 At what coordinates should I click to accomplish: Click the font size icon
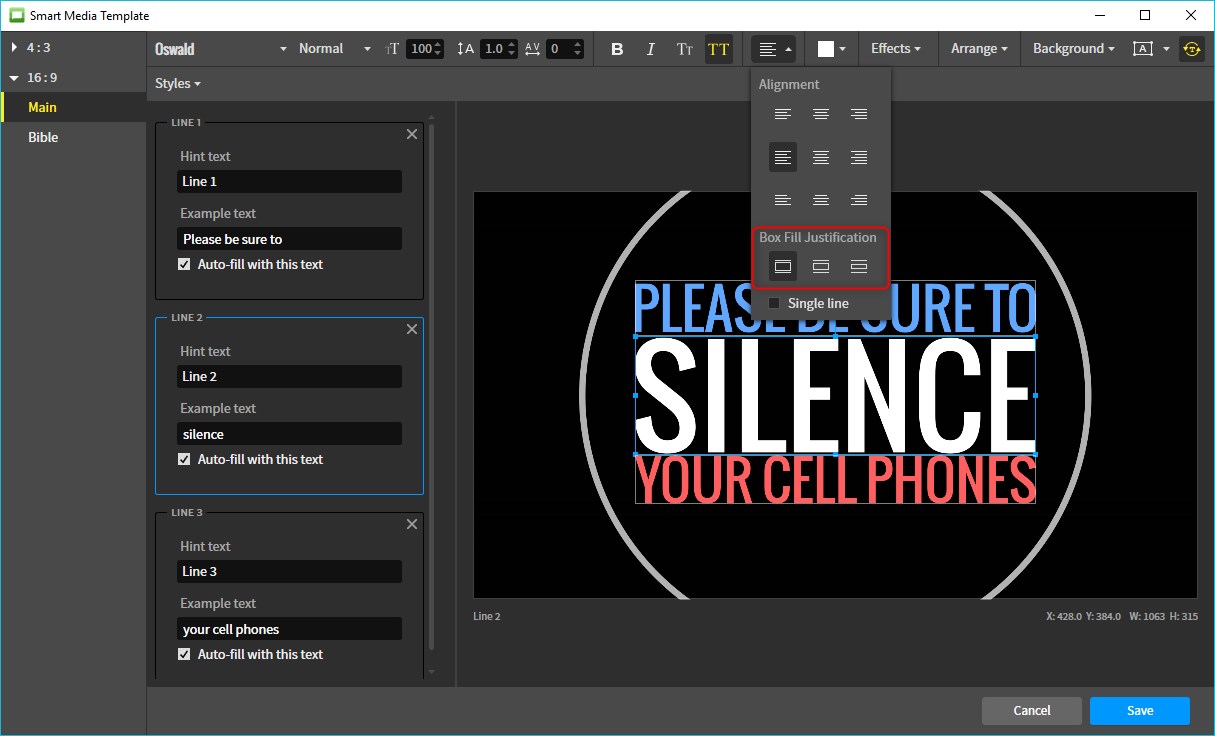[392, 49]
